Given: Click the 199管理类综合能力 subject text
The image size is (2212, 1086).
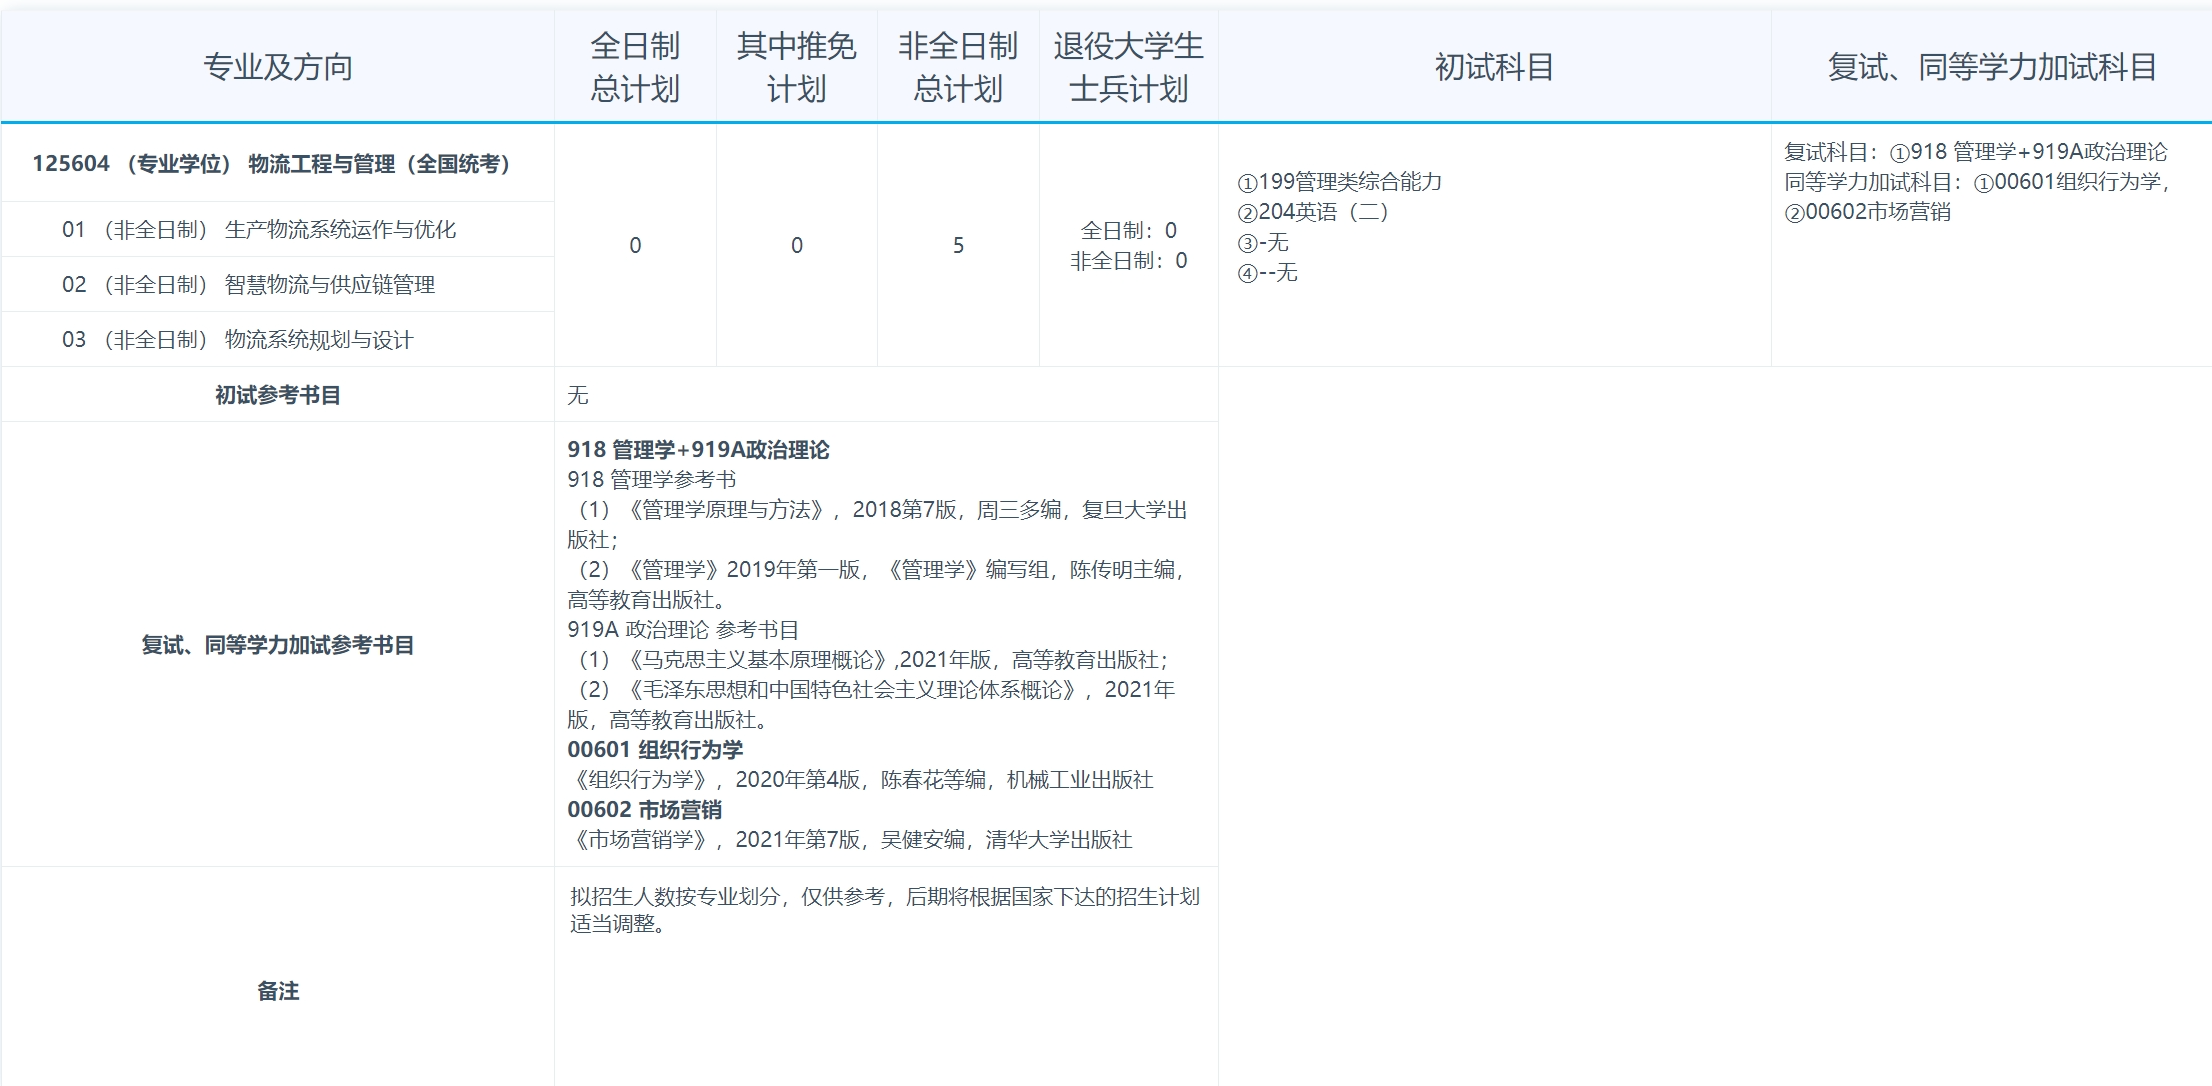Looking at the screenshot, I should (1341, 183).
